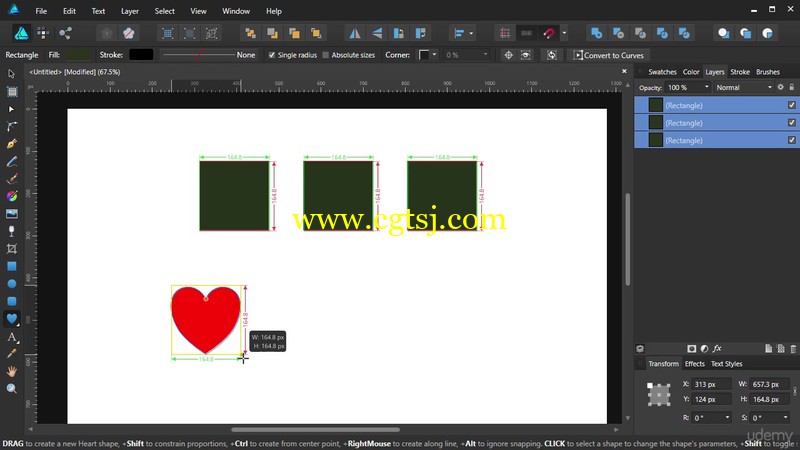
Task: Select the Heart shape tool
Action: 11,319
